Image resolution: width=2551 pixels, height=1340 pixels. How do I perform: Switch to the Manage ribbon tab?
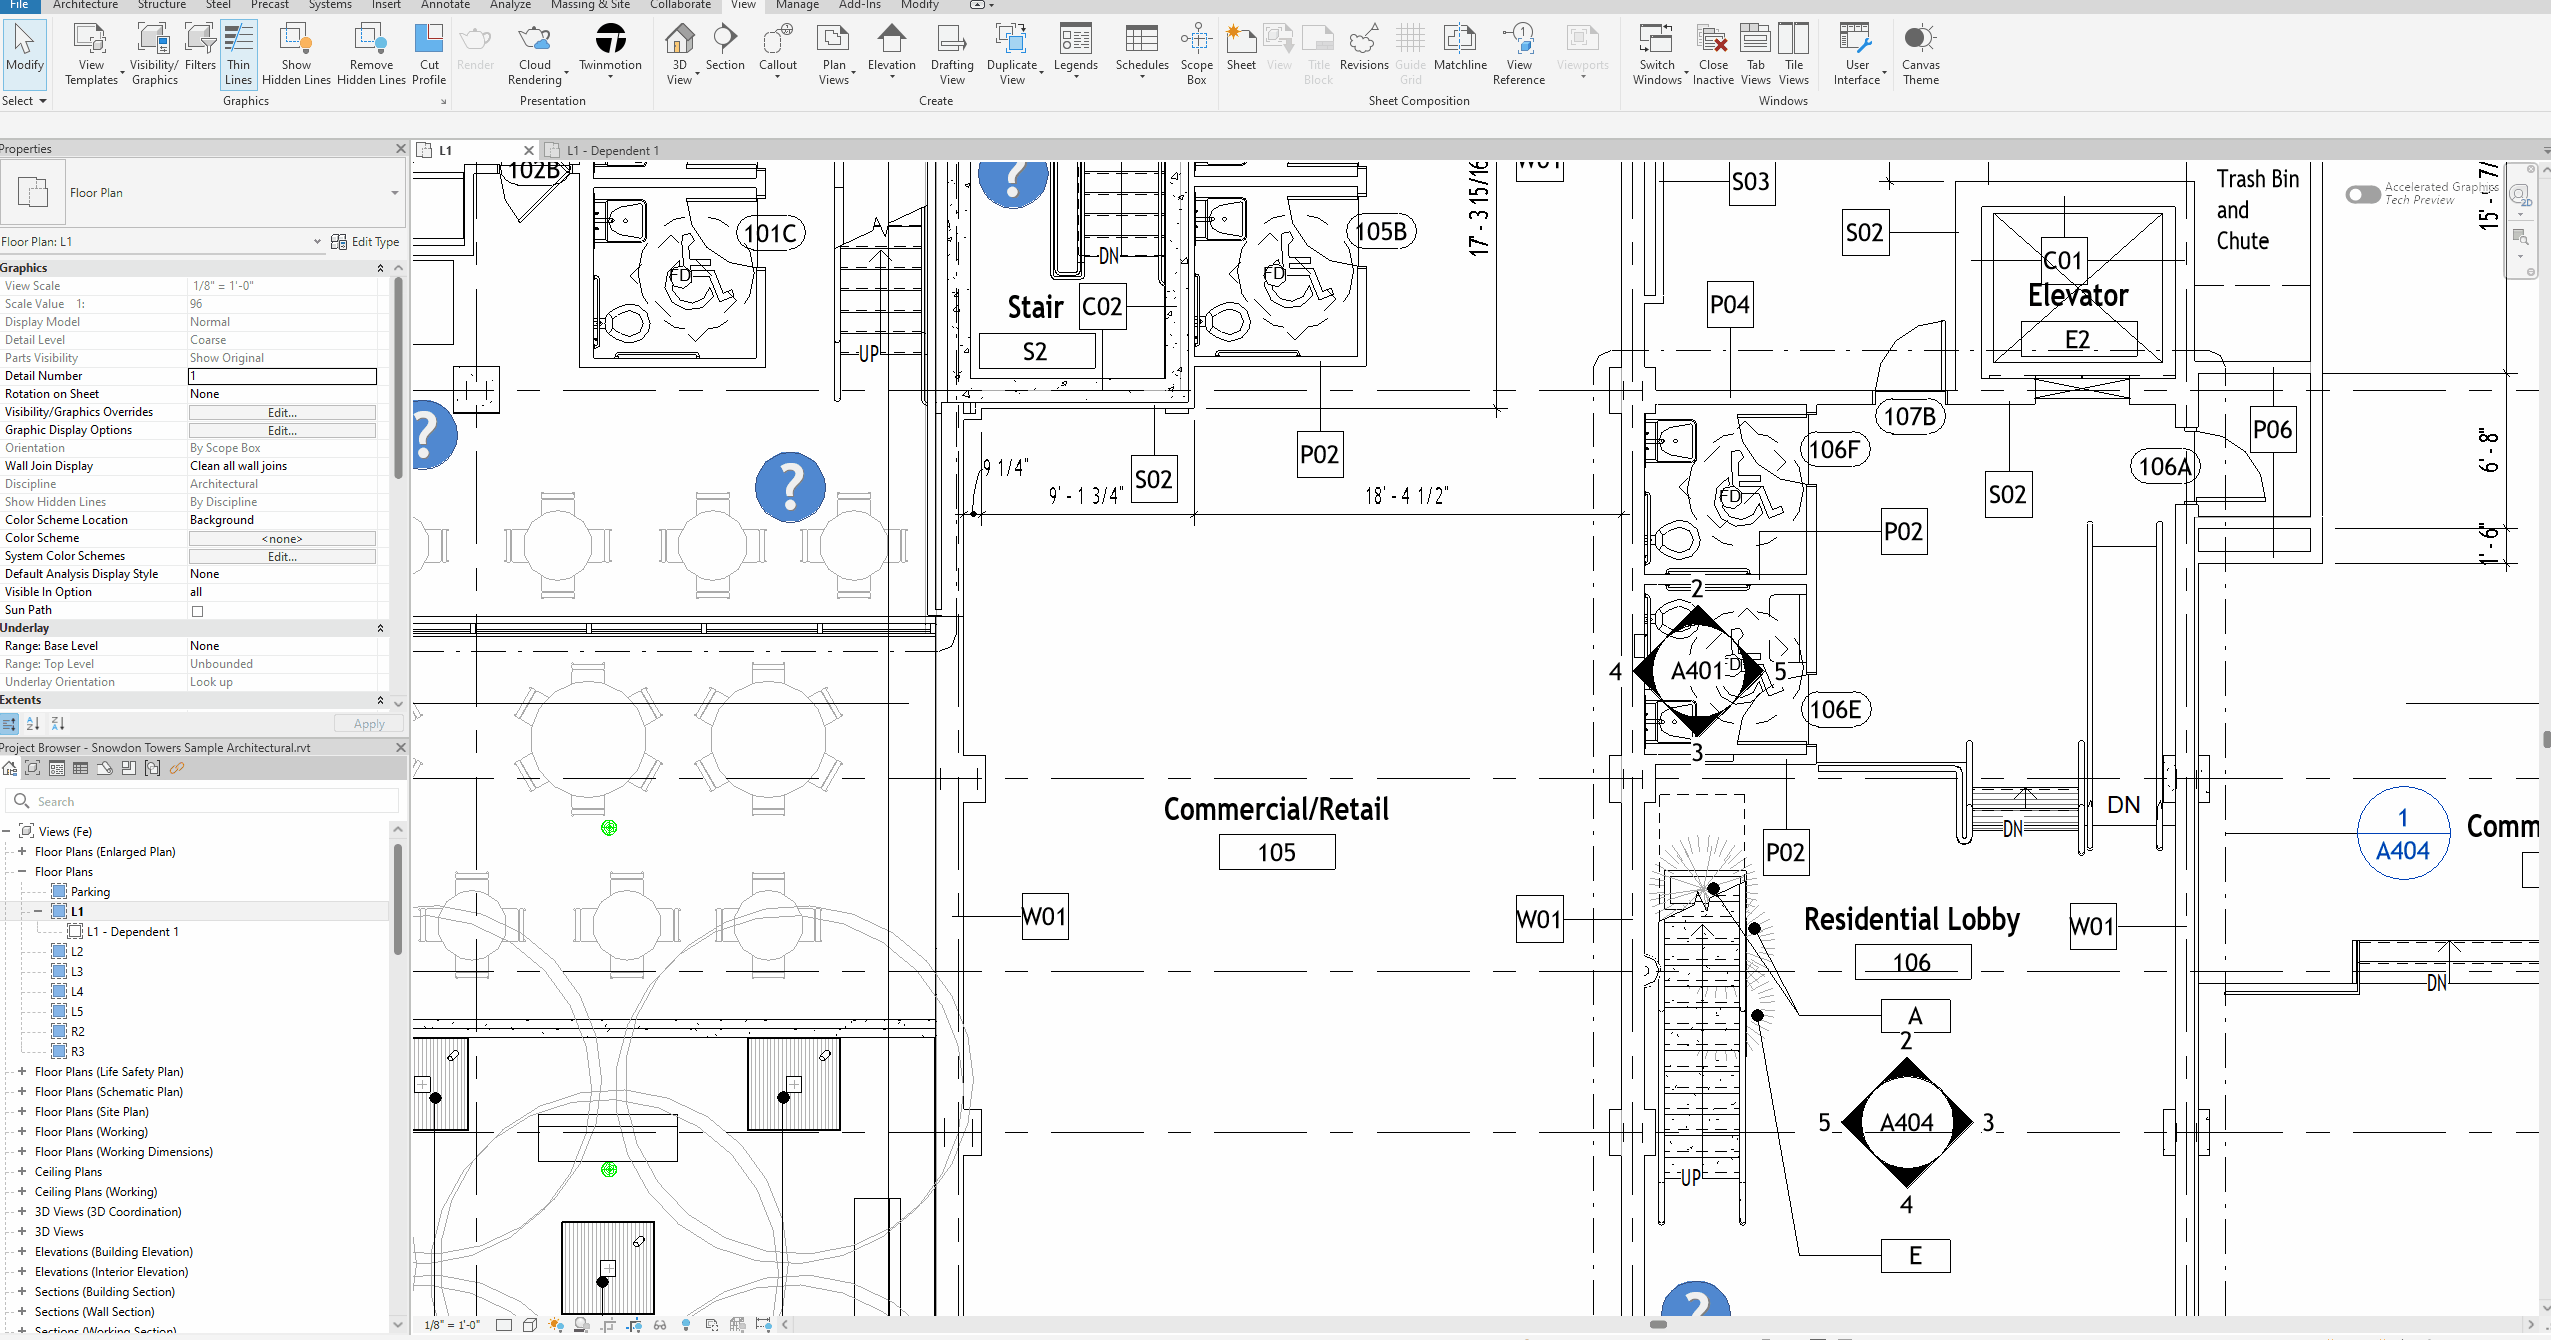[x=796, y=6]
